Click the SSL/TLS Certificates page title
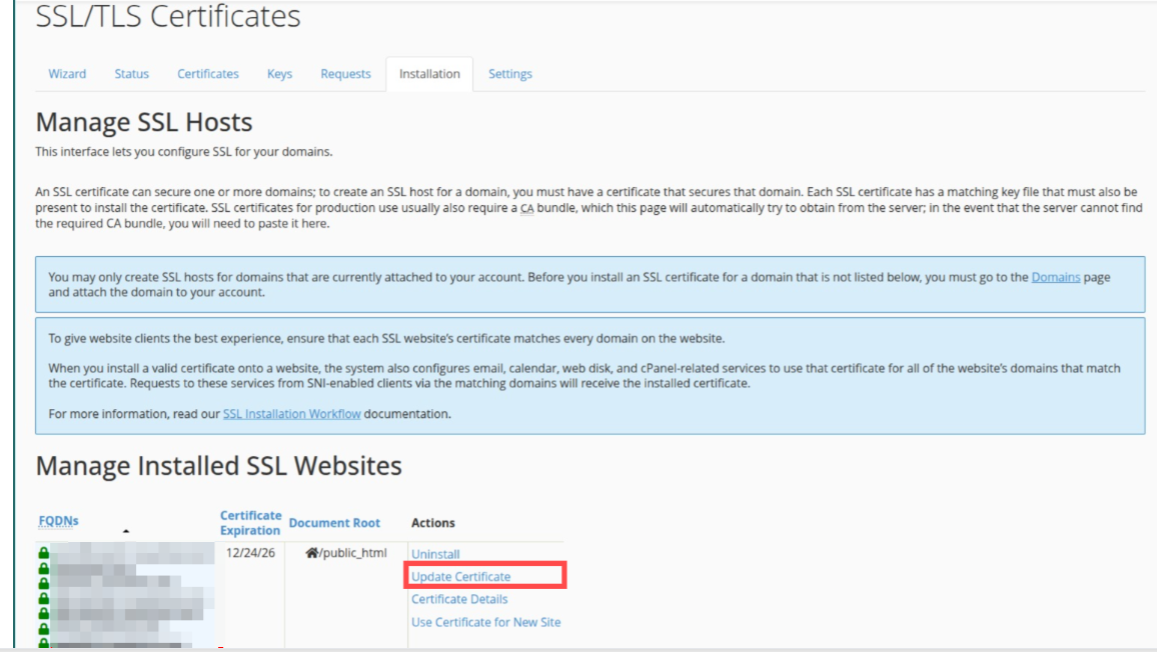This screenshot has height=652, width=1157. click(168, 15)
